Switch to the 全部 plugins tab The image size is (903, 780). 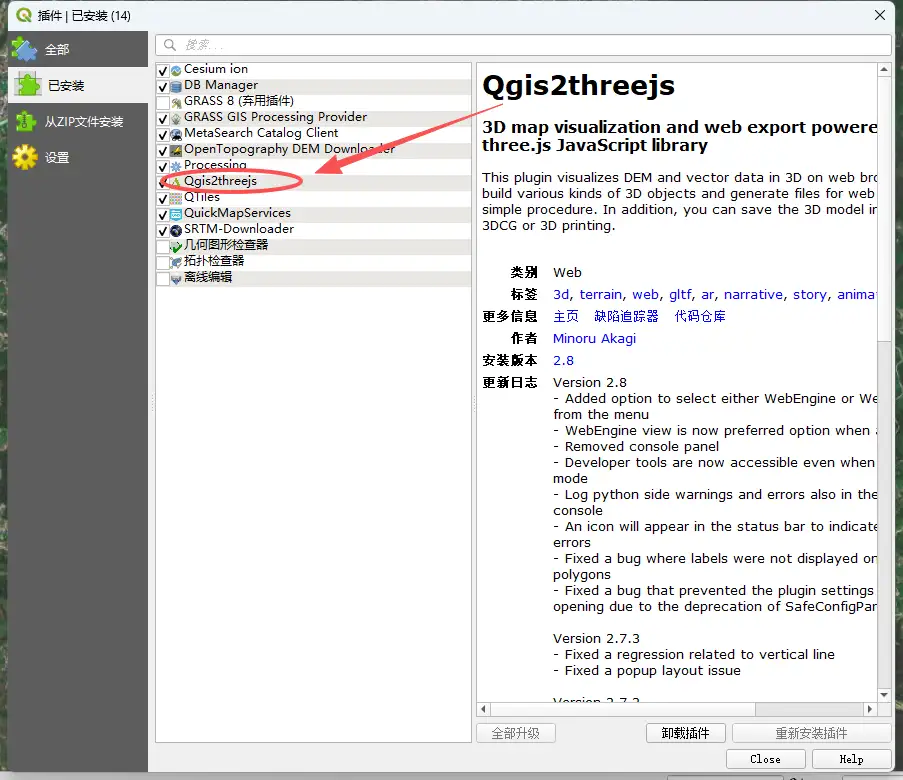click(x=57, y=49)
